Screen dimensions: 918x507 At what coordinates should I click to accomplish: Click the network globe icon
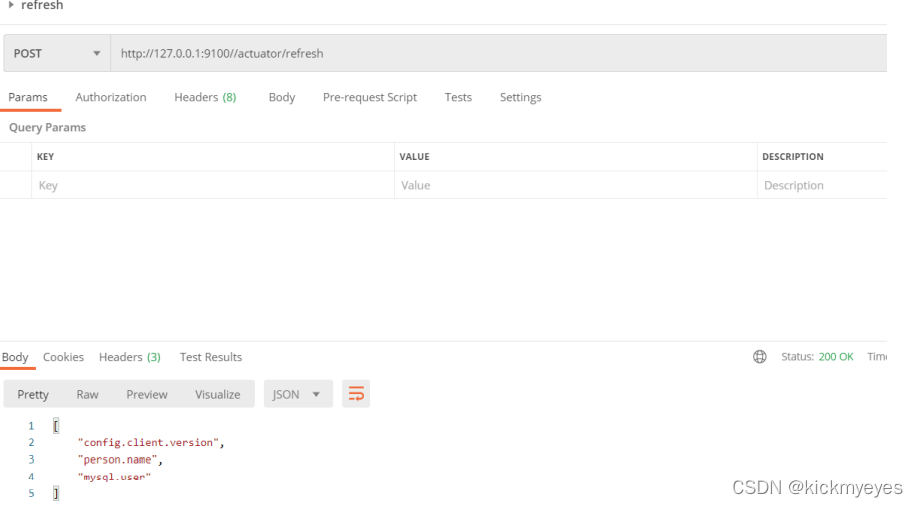(x=759, y=357)
